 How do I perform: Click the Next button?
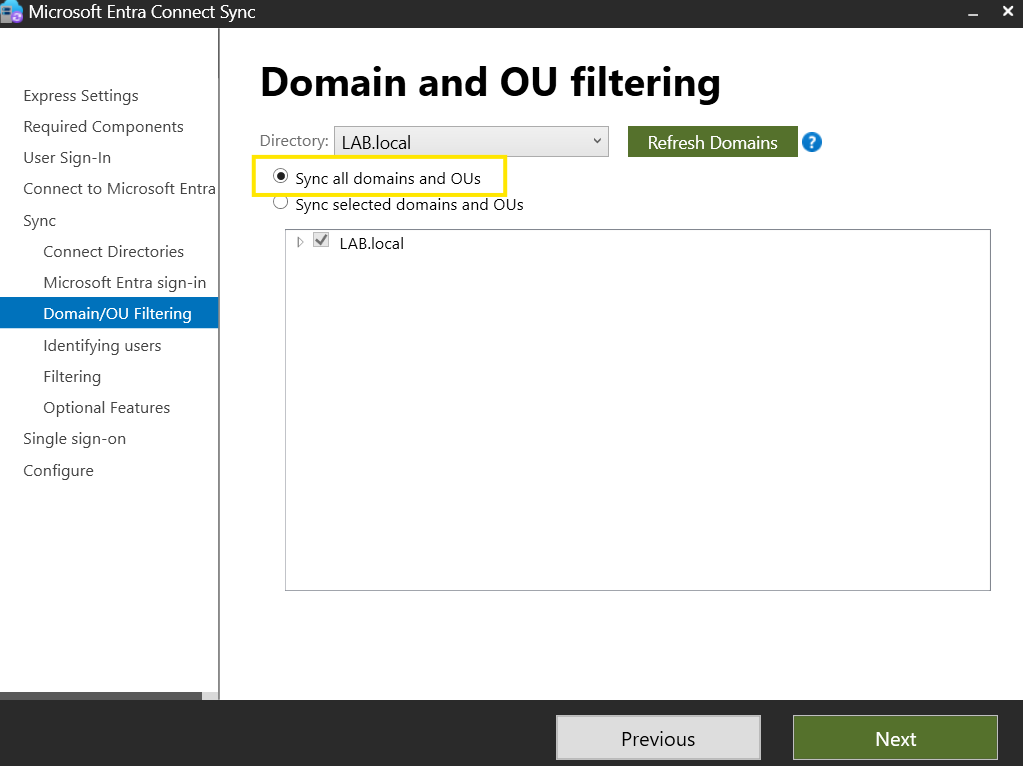click(895, 738)
